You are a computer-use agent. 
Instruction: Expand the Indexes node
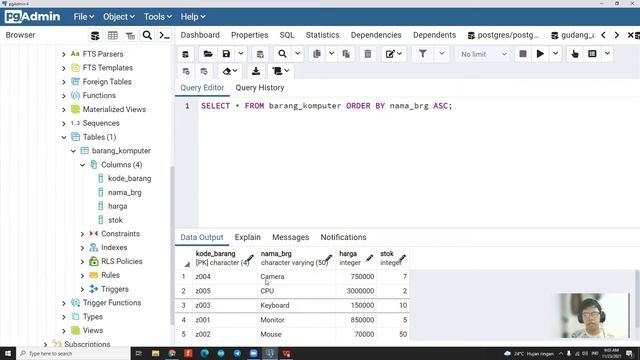tap(82, 248)
